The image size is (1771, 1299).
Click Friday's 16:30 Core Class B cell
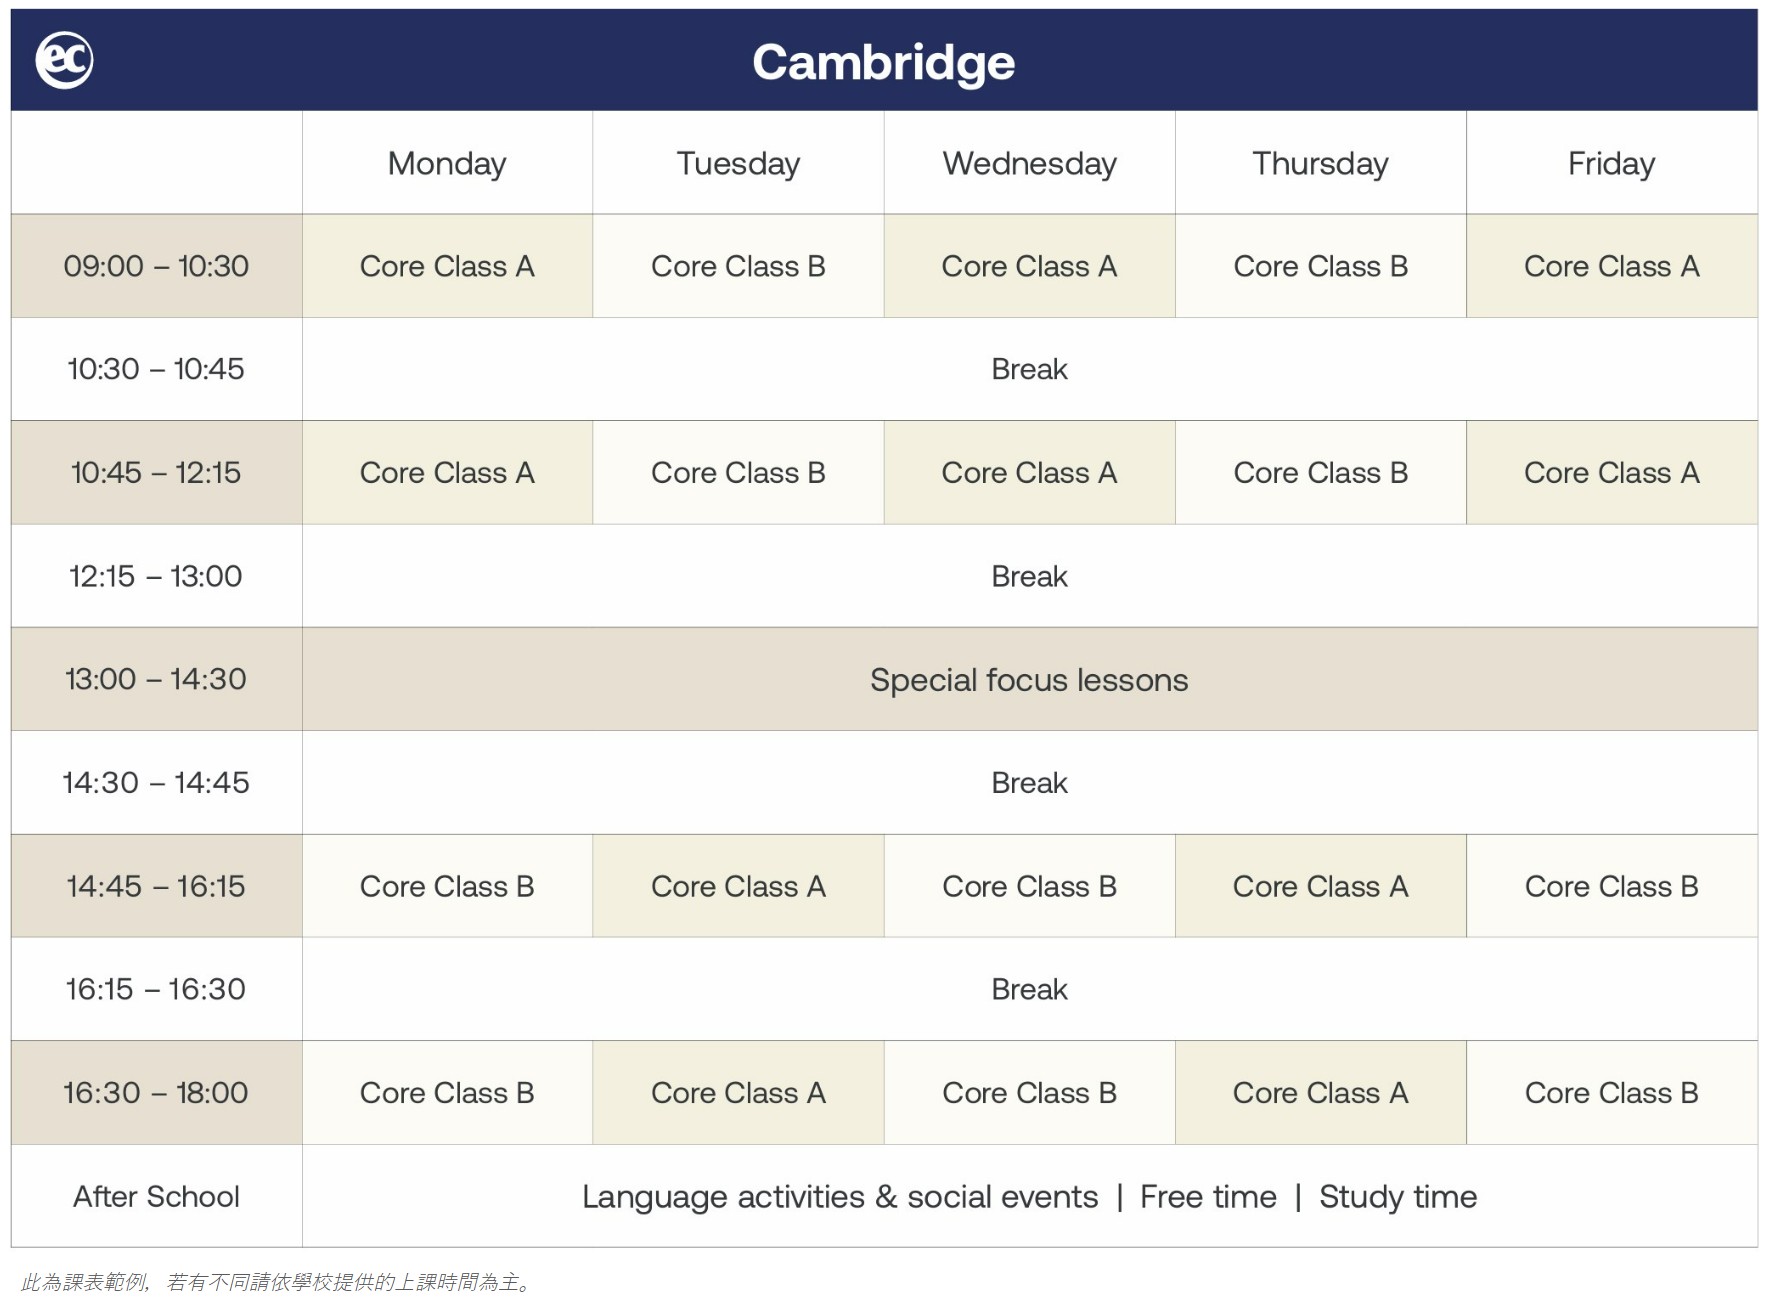[x=1611, y=1093]
